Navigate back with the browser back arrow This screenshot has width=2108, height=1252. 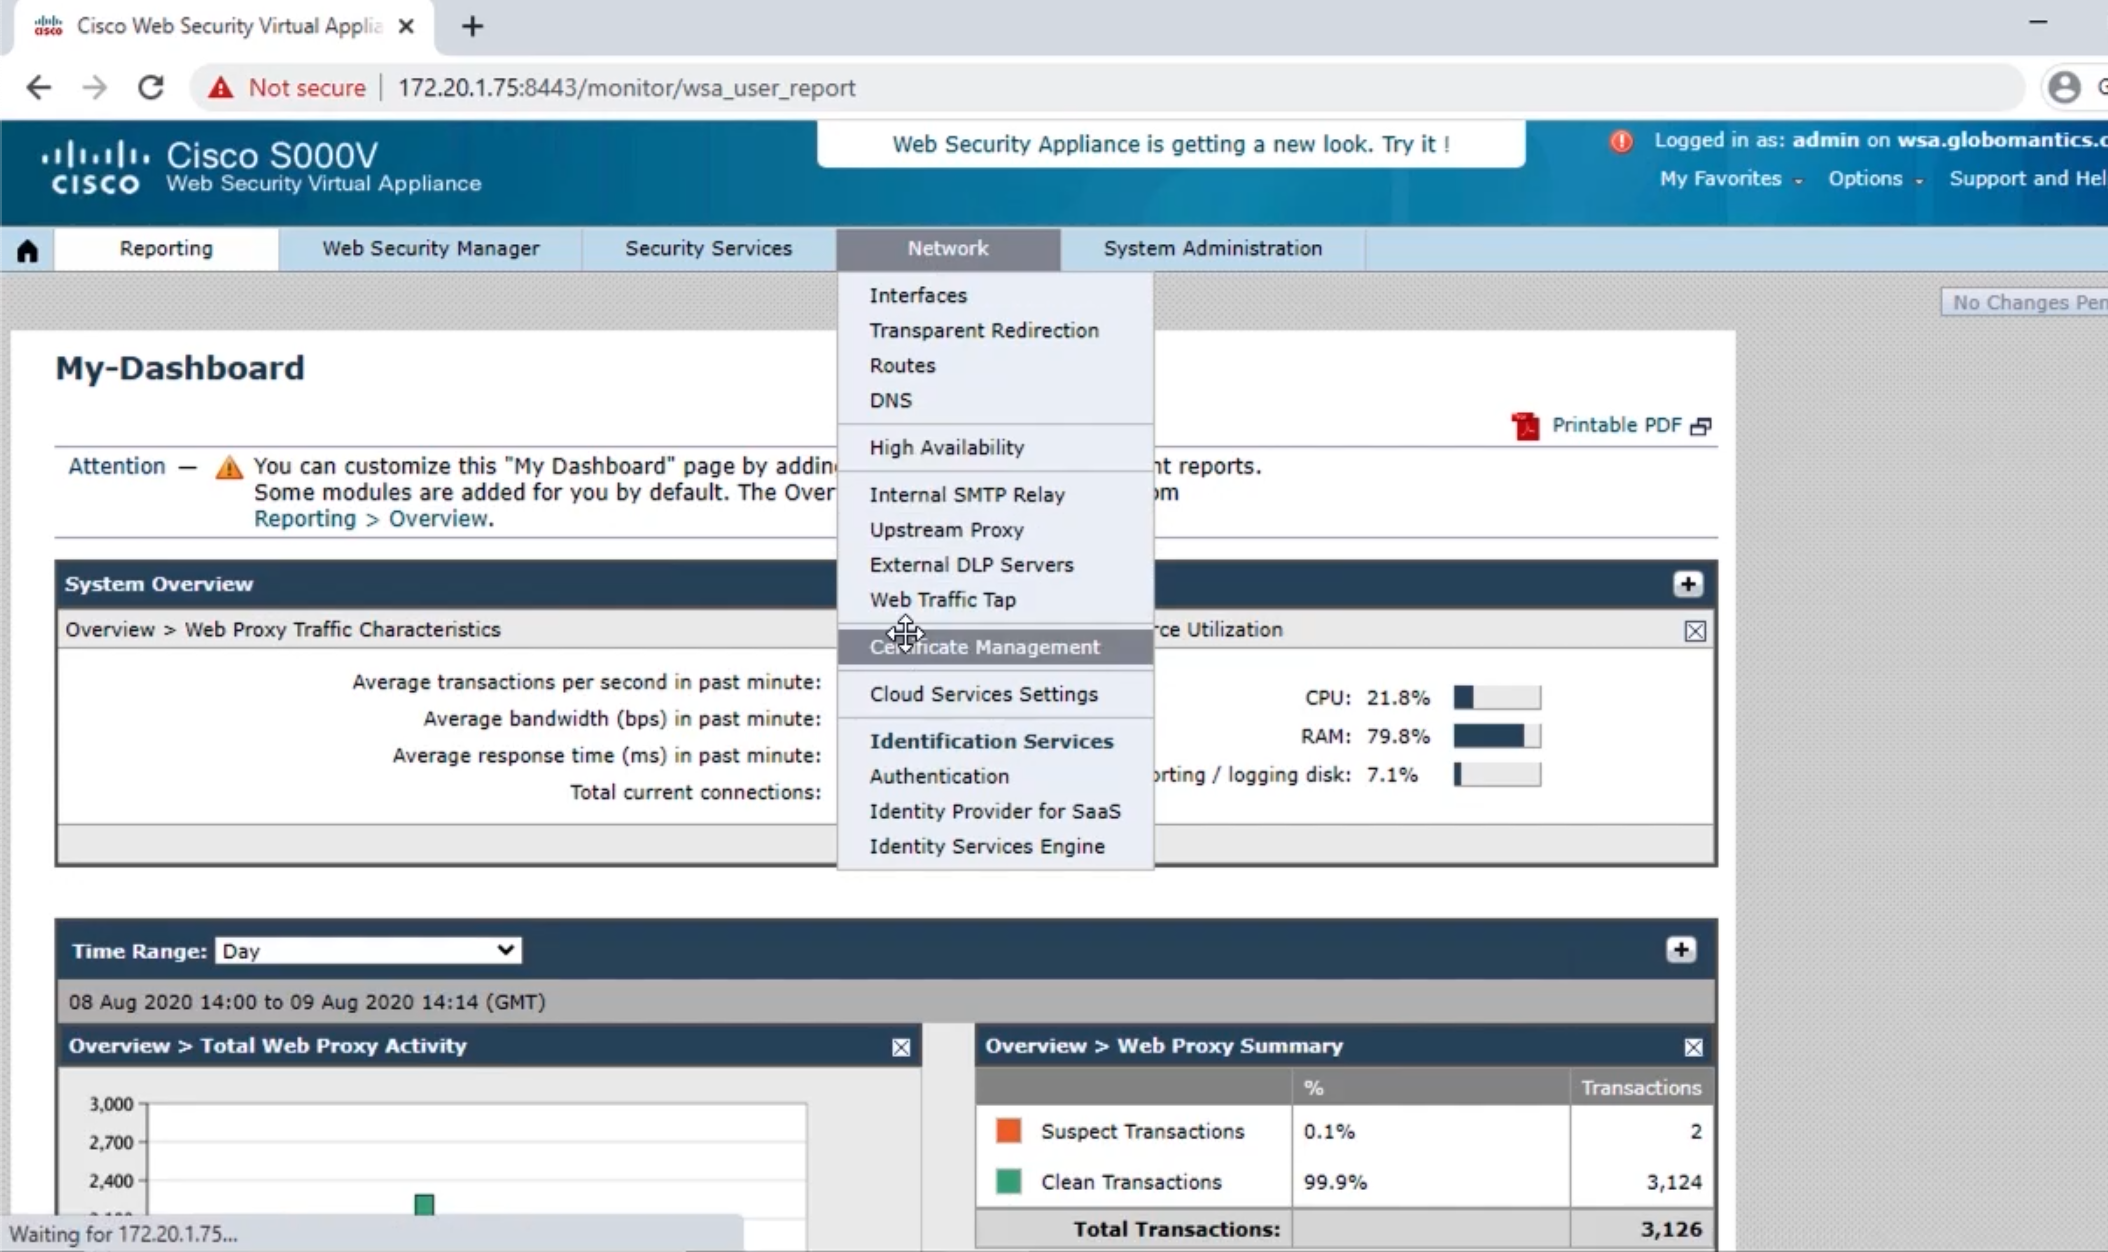[39, 88]
